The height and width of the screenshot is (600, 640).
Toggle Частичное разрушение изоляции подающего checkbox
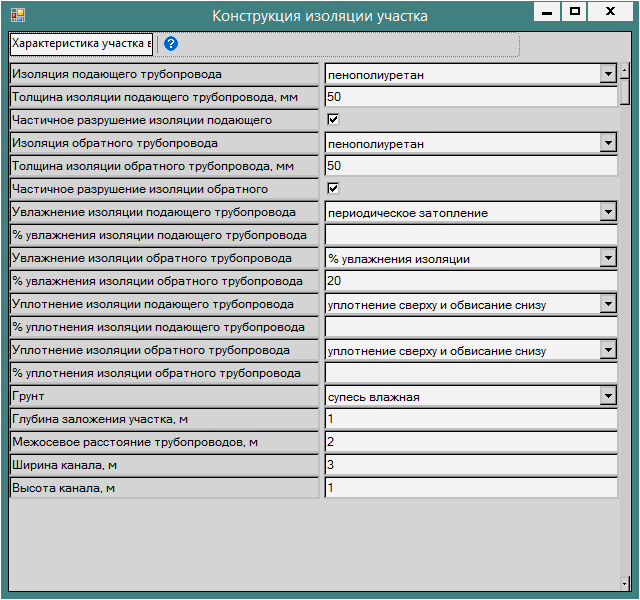[334, 120]
